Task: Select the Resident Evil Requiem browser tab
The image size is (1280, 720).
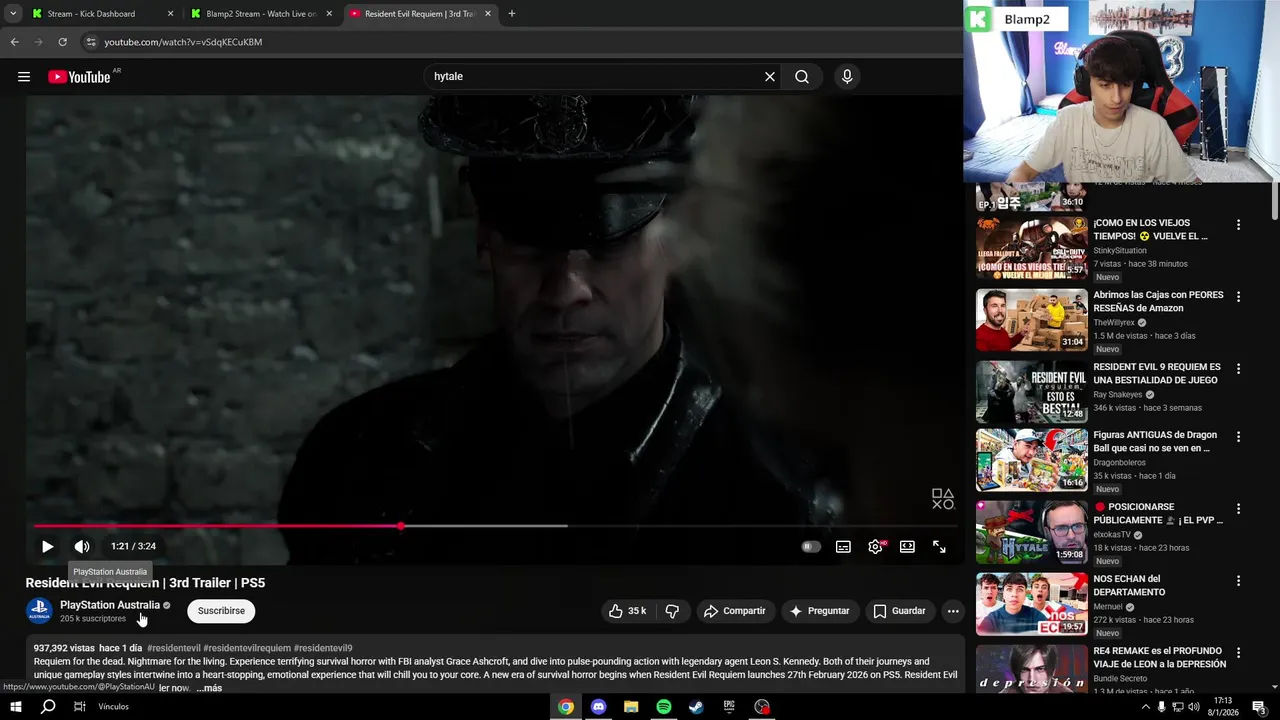Action: [420, 14]
